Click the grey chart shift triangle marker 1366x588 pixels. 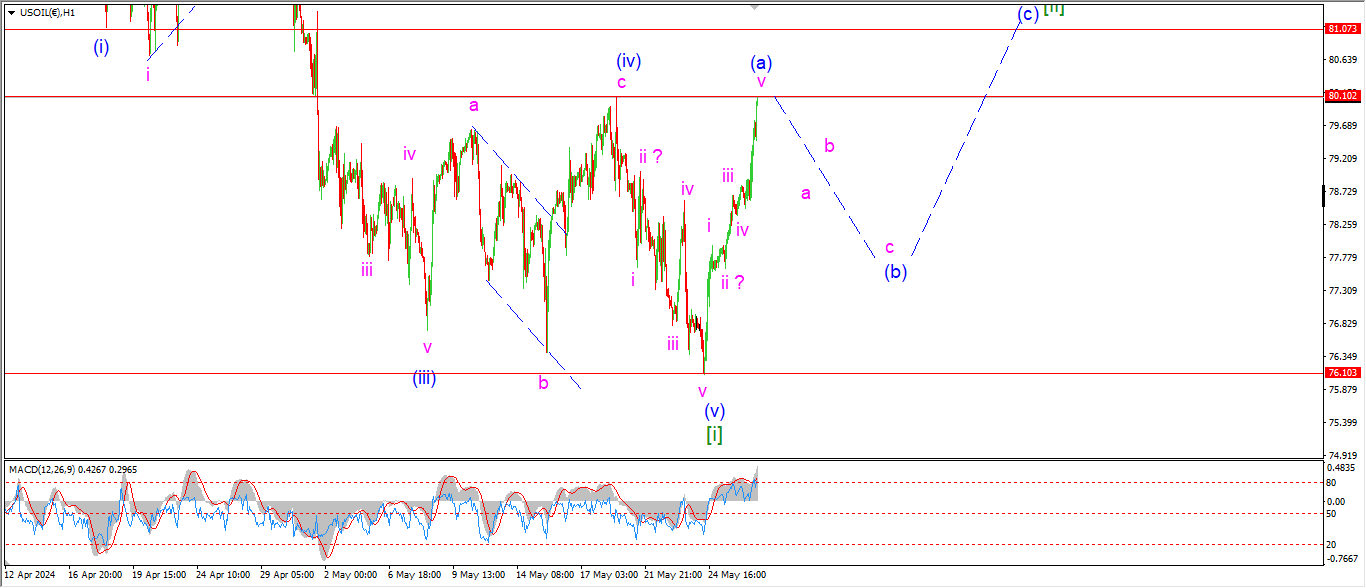[x=755, y=7]
